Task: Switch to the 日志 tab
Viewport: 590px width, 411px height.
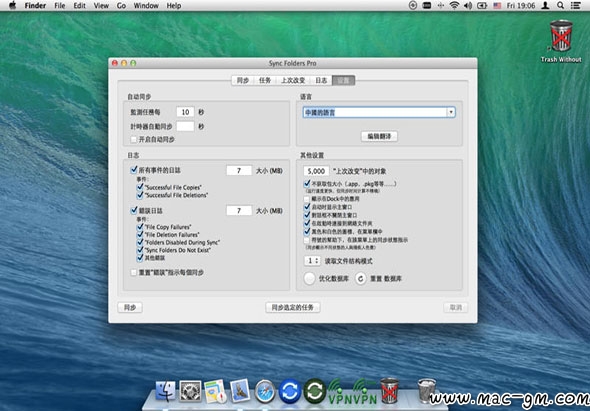Action: (x=321, y=80)
